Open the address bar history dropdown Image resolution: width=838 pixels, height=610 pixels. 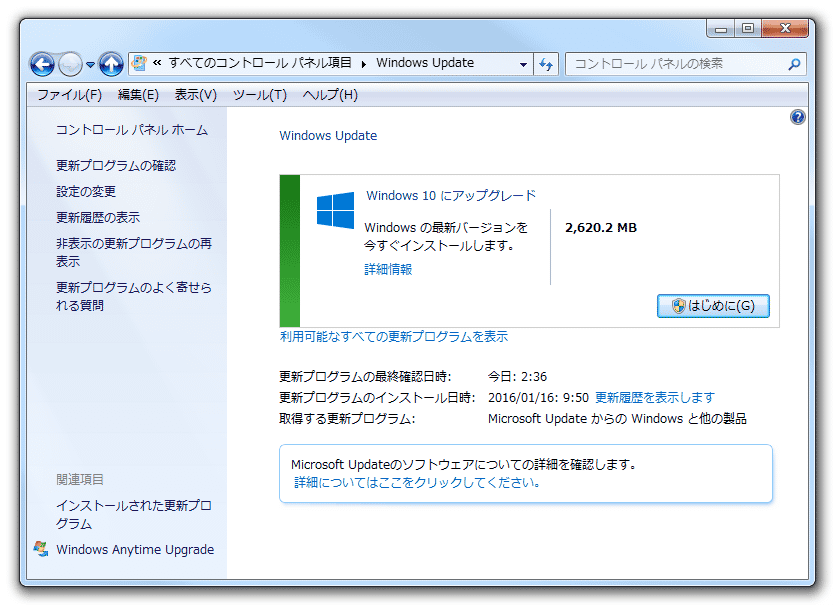(x=523, y=64)
